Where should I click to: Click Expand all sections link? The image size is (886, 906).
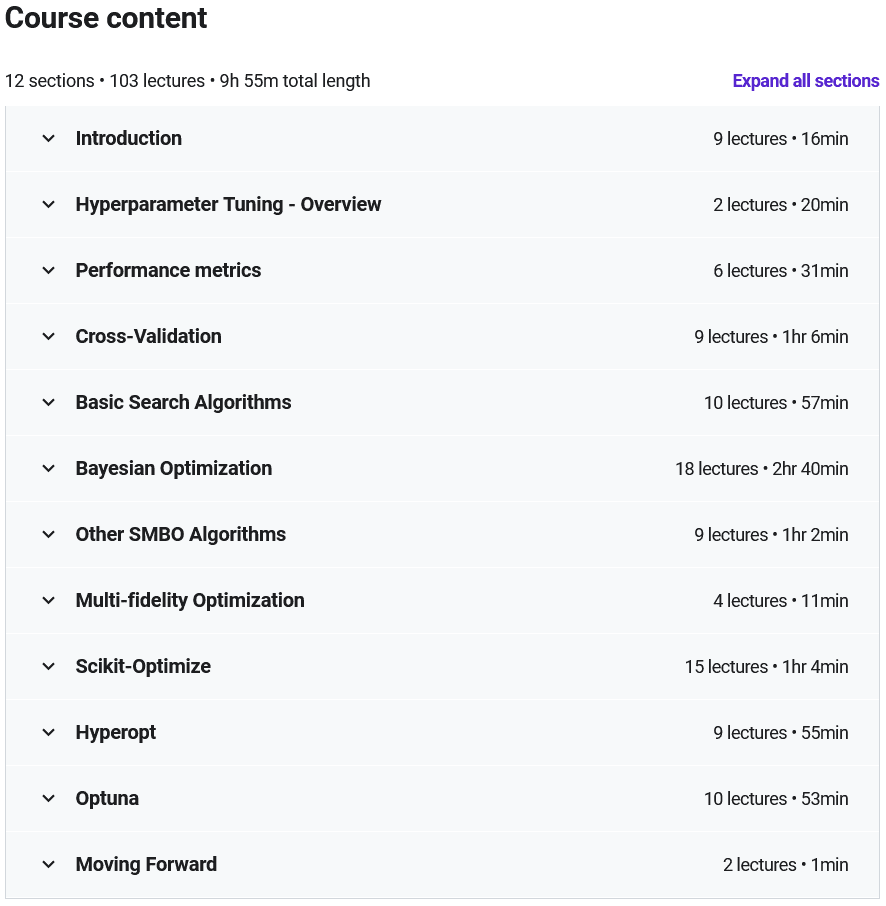click(x=806, y=81)
